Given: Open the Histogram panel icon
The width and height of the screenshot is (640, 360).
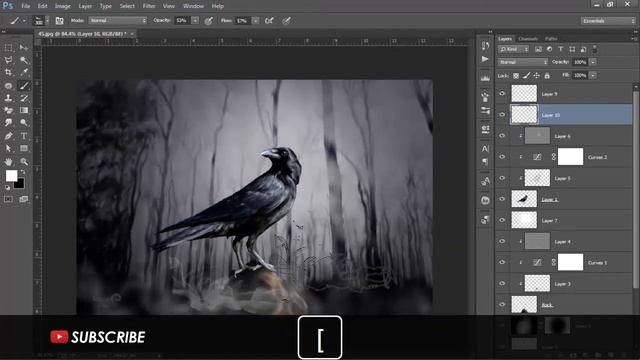Looking at the screenshot, I should coord(485,78).
